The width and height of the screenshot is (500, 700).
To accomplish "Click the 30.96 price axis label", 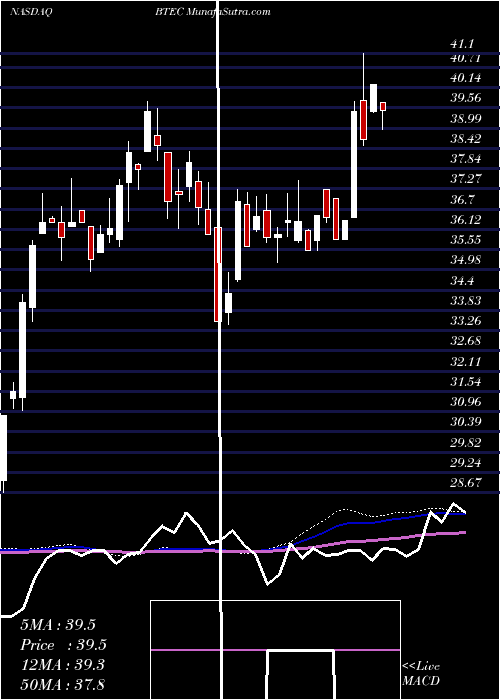I will coord(466,401).
